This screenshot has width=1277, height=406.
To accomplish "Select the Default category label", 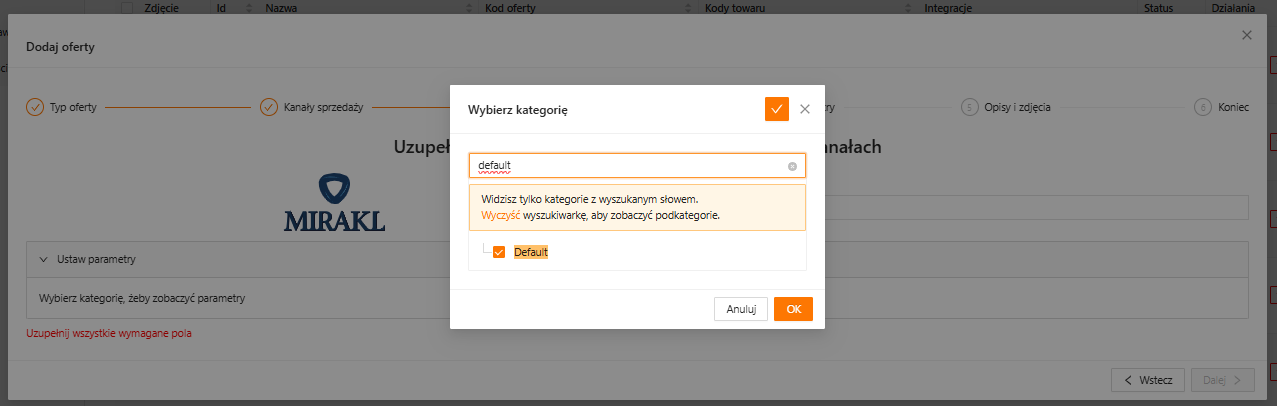I will click(531, 252).
